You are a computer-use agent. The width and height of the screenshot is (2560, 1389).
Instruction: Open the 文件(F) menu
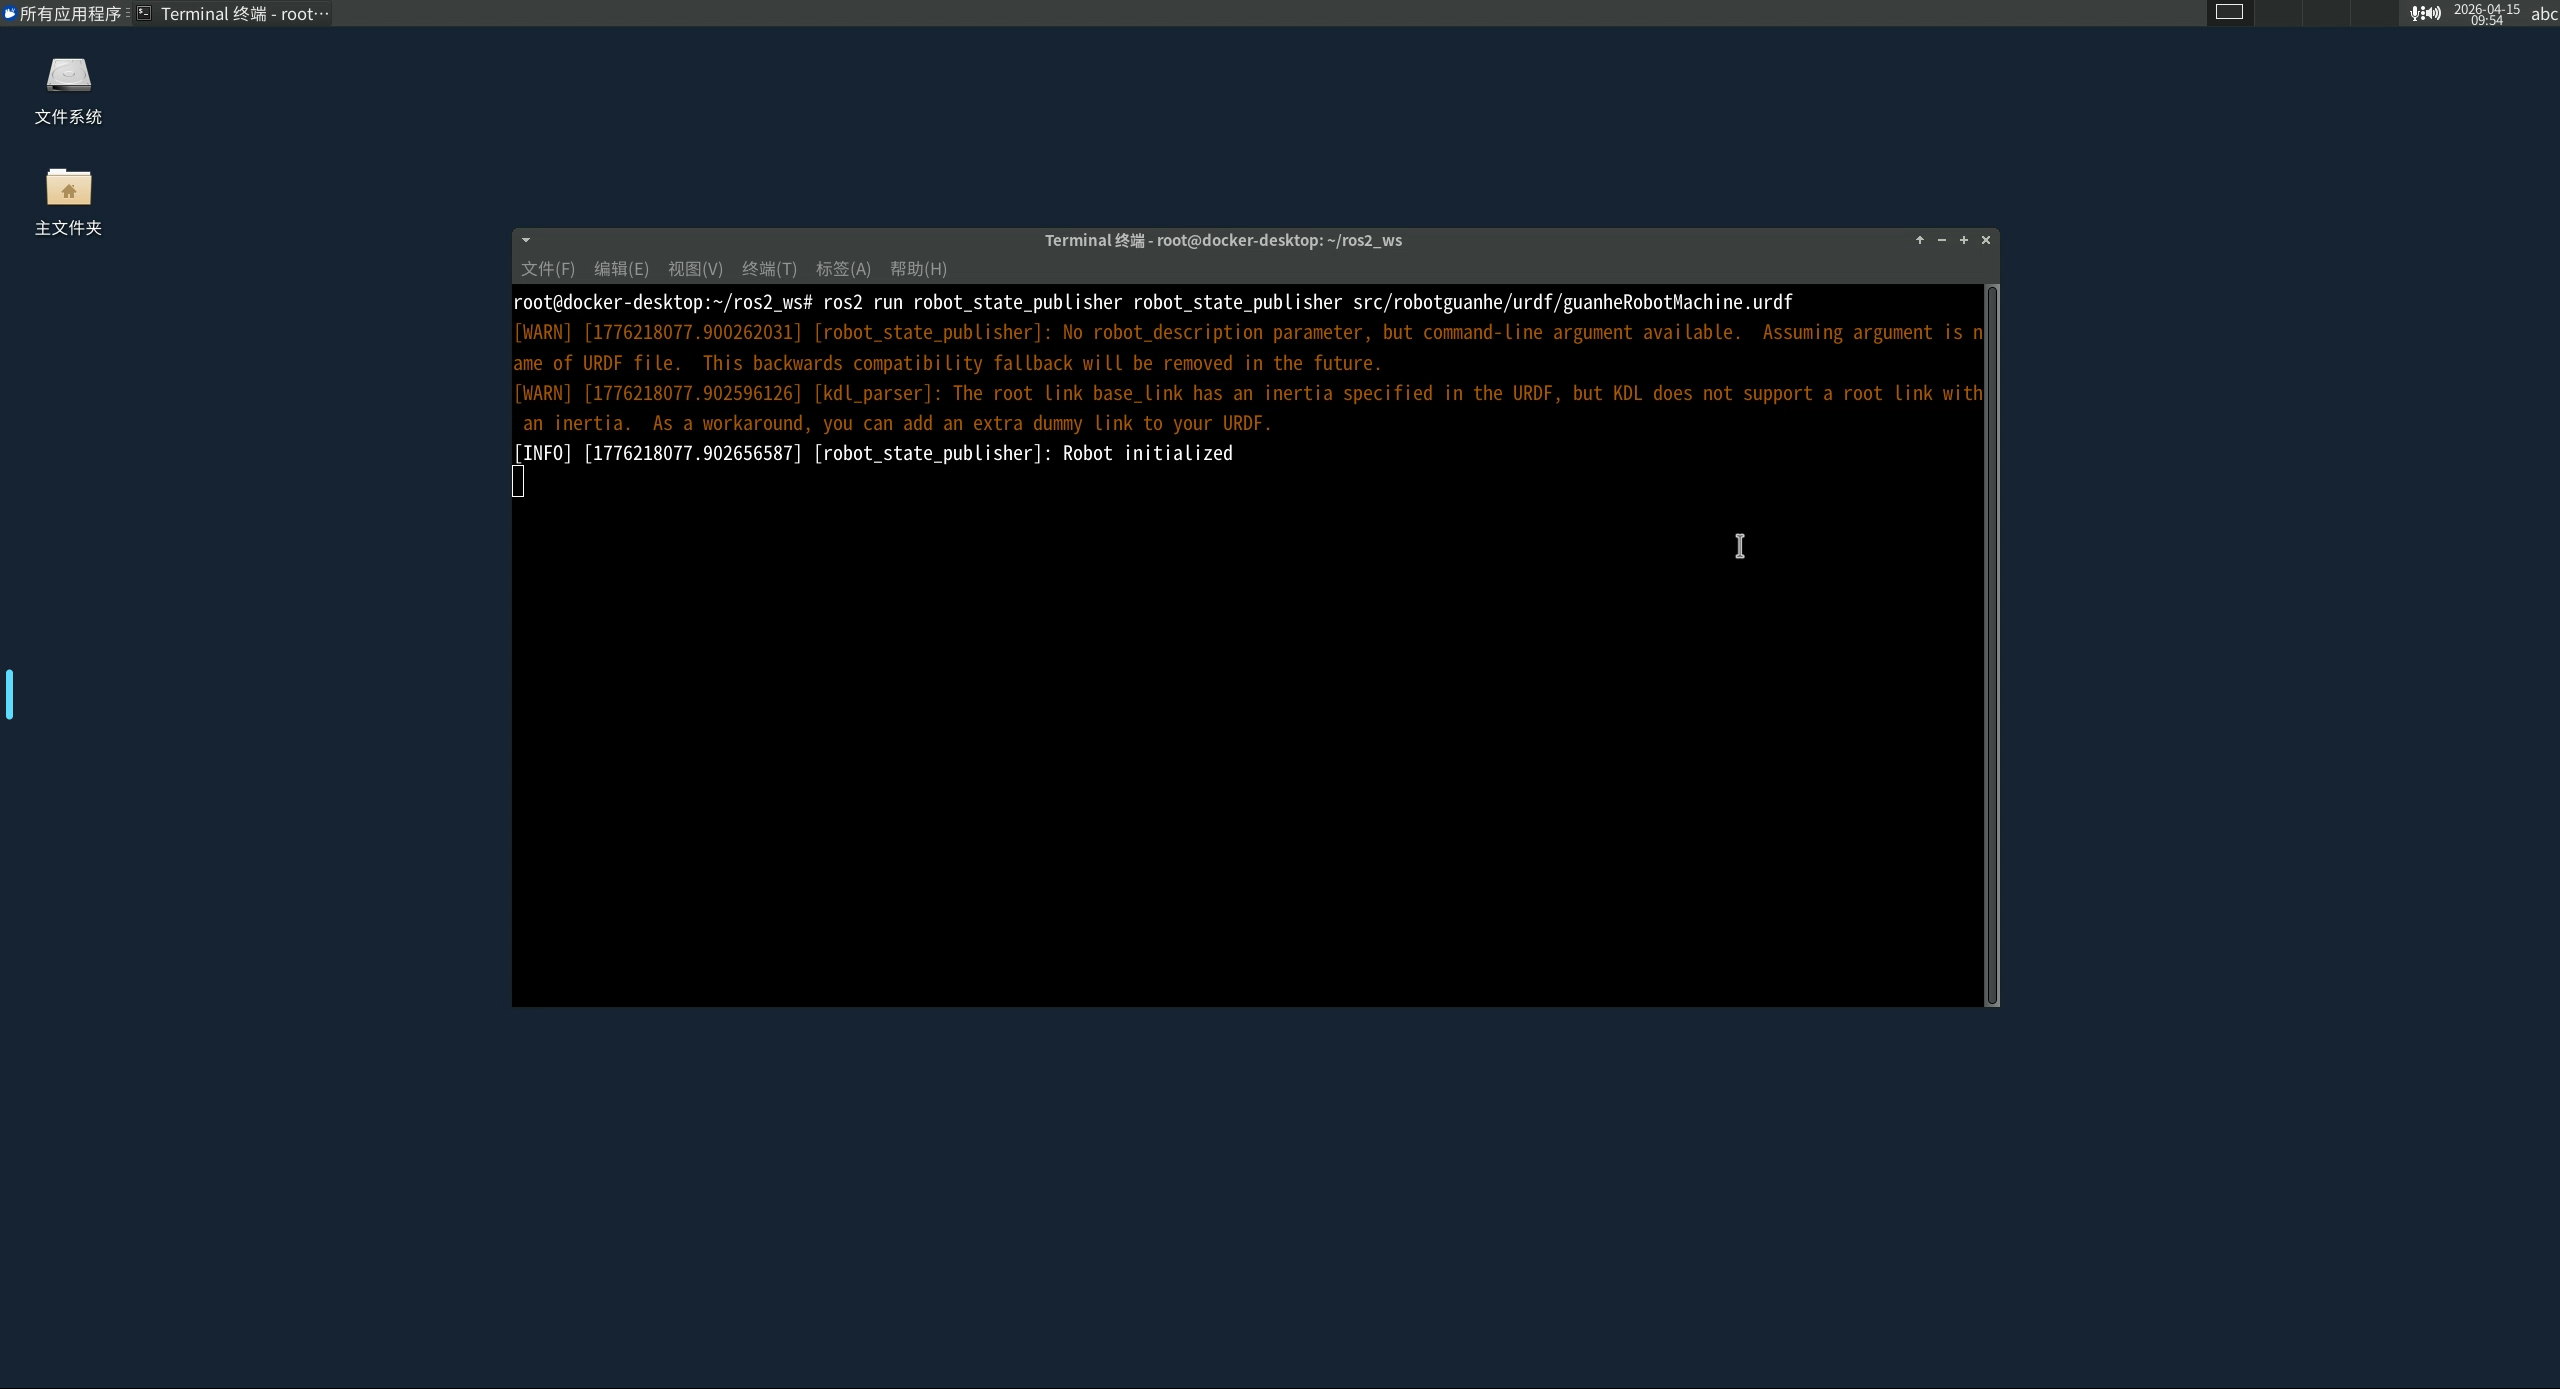(548, 269)
